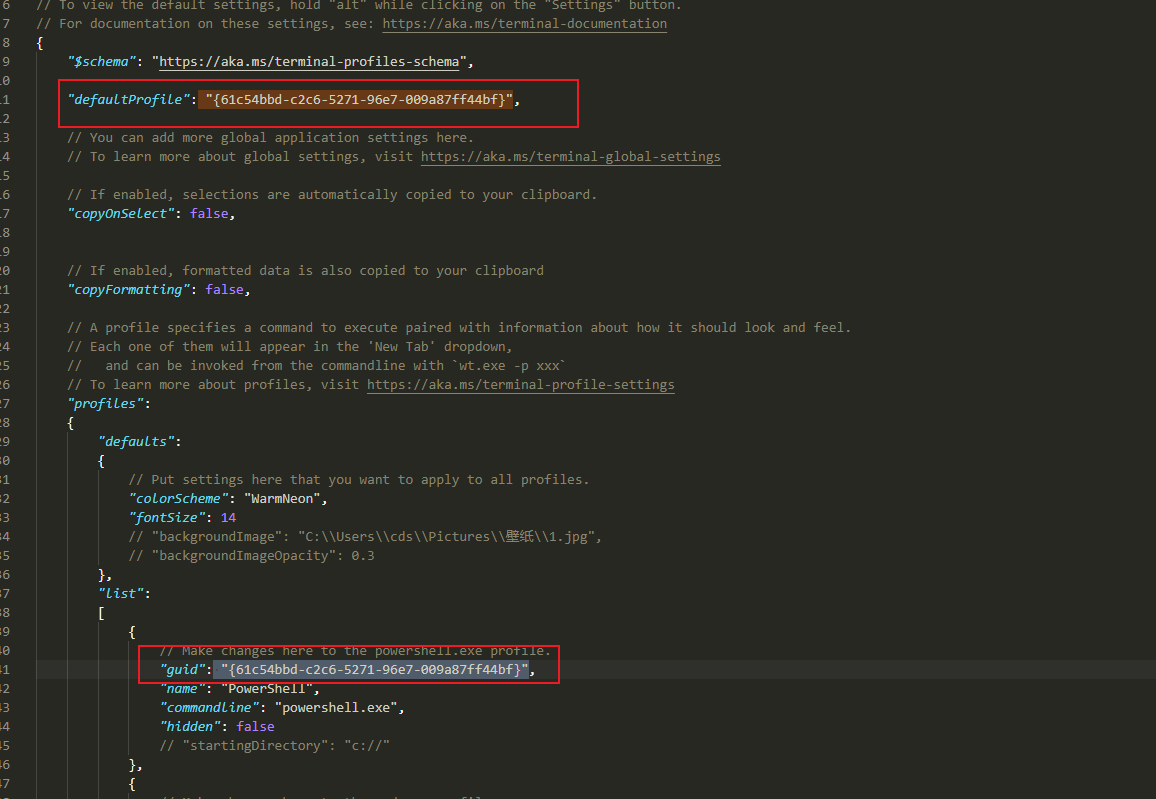Screen dimensions: 1156x799
Task: Click the comment "Make changes here to the powershell.exe profile"
Action: tap(355, 652)
